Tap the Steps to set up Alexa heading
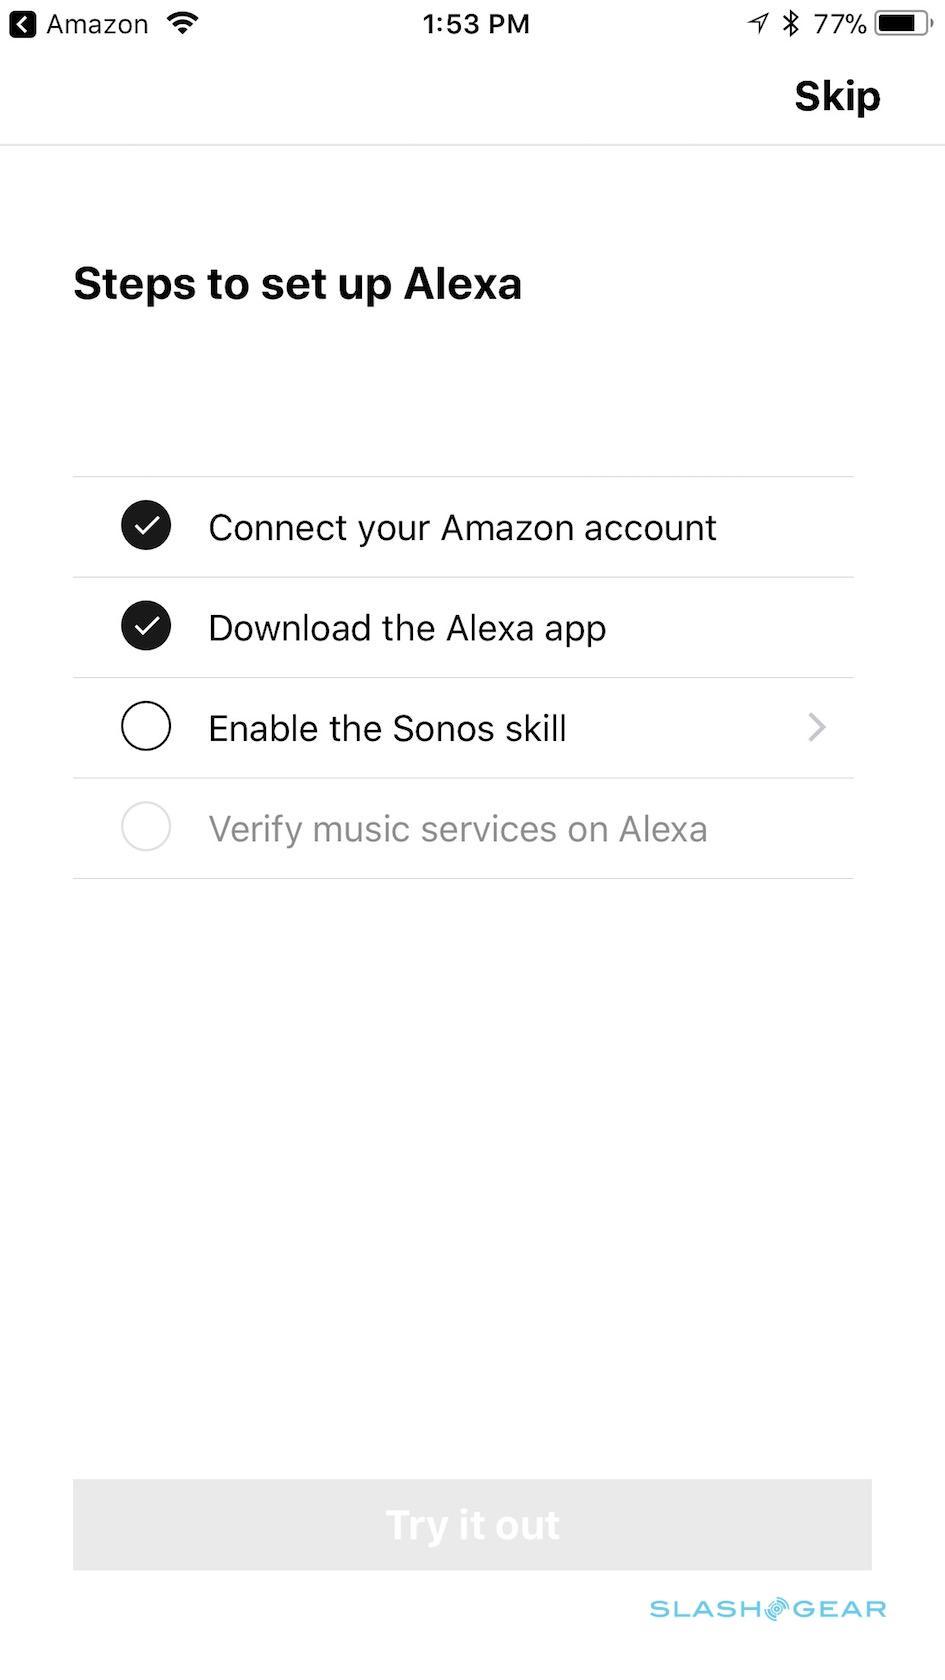 (297, 284)
